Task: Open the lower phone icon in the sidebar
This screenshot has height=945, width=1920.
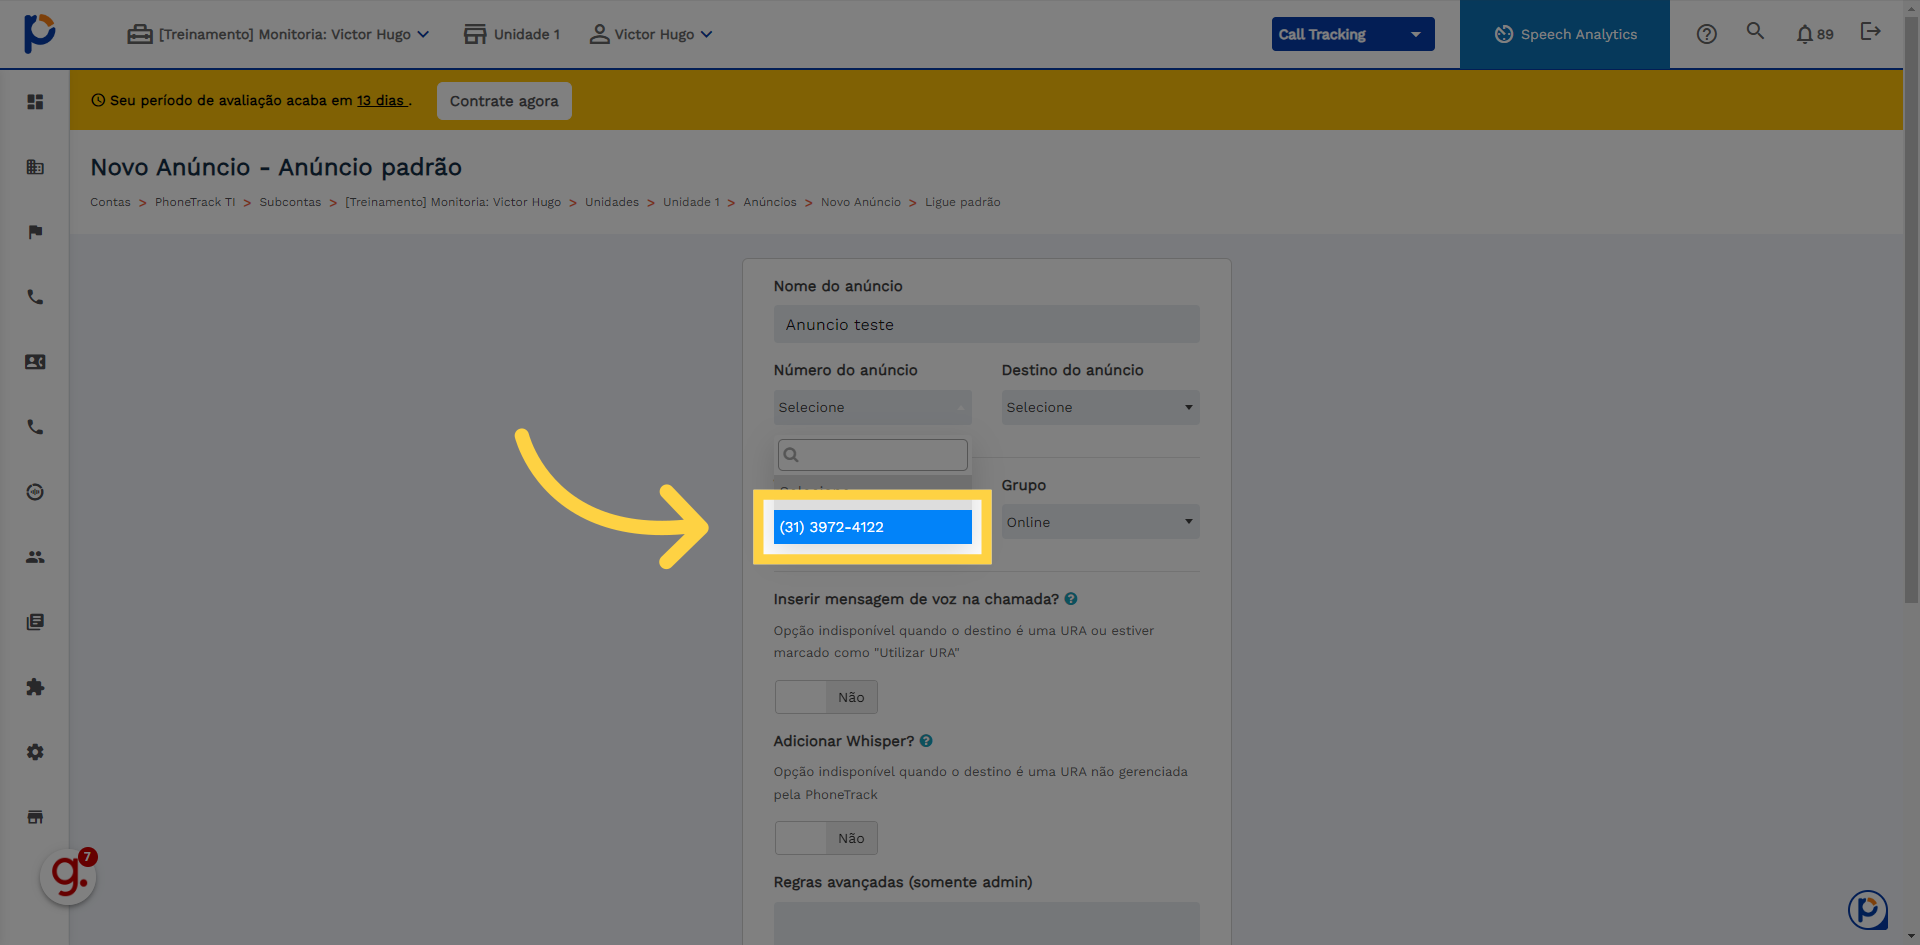Action: pyautogui.click(x=35, y=427)
